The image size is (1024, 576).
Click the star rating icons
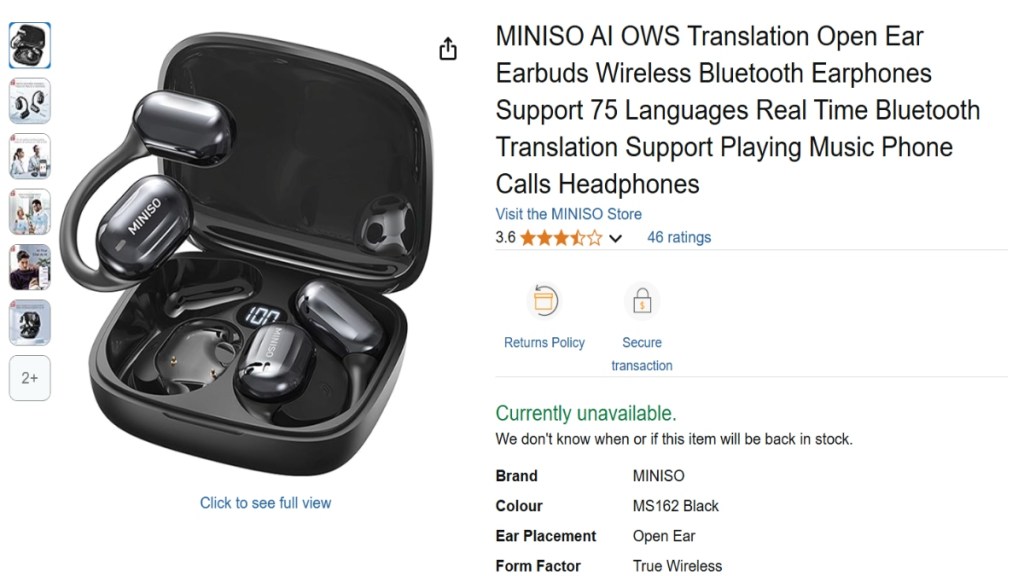[x=561, y=238]
